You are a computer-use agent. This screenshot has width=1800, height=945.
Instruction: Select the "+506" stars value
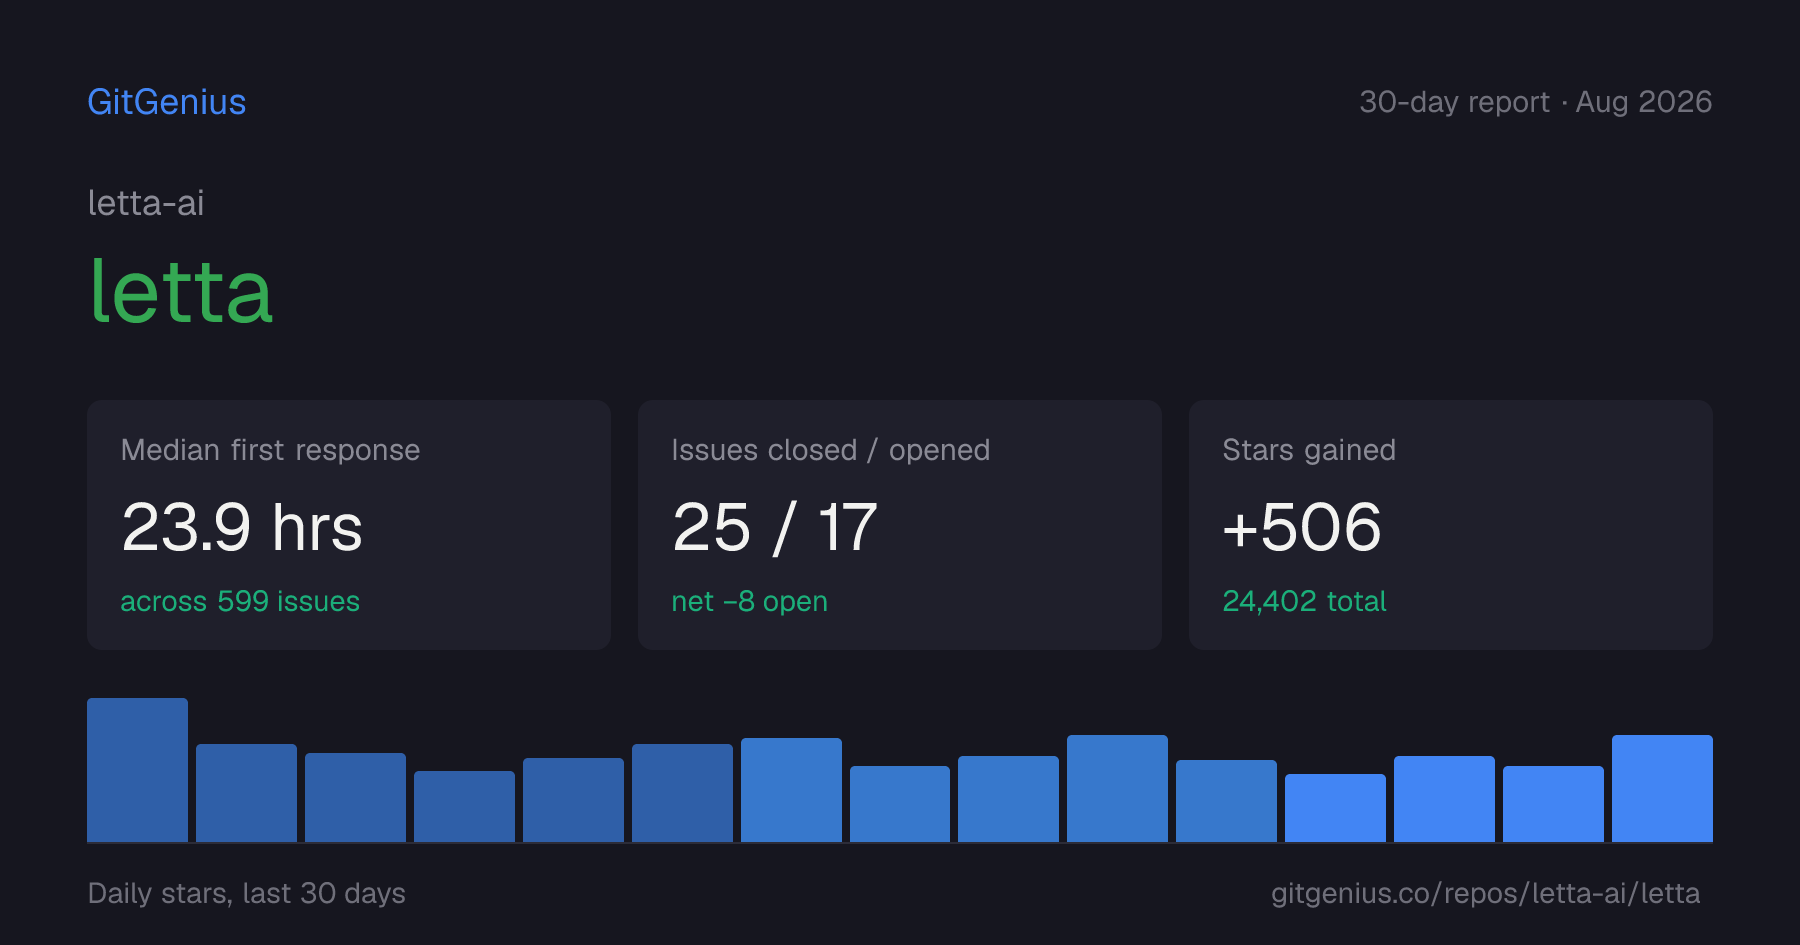pyautogui.click(x=1302, y=527)
